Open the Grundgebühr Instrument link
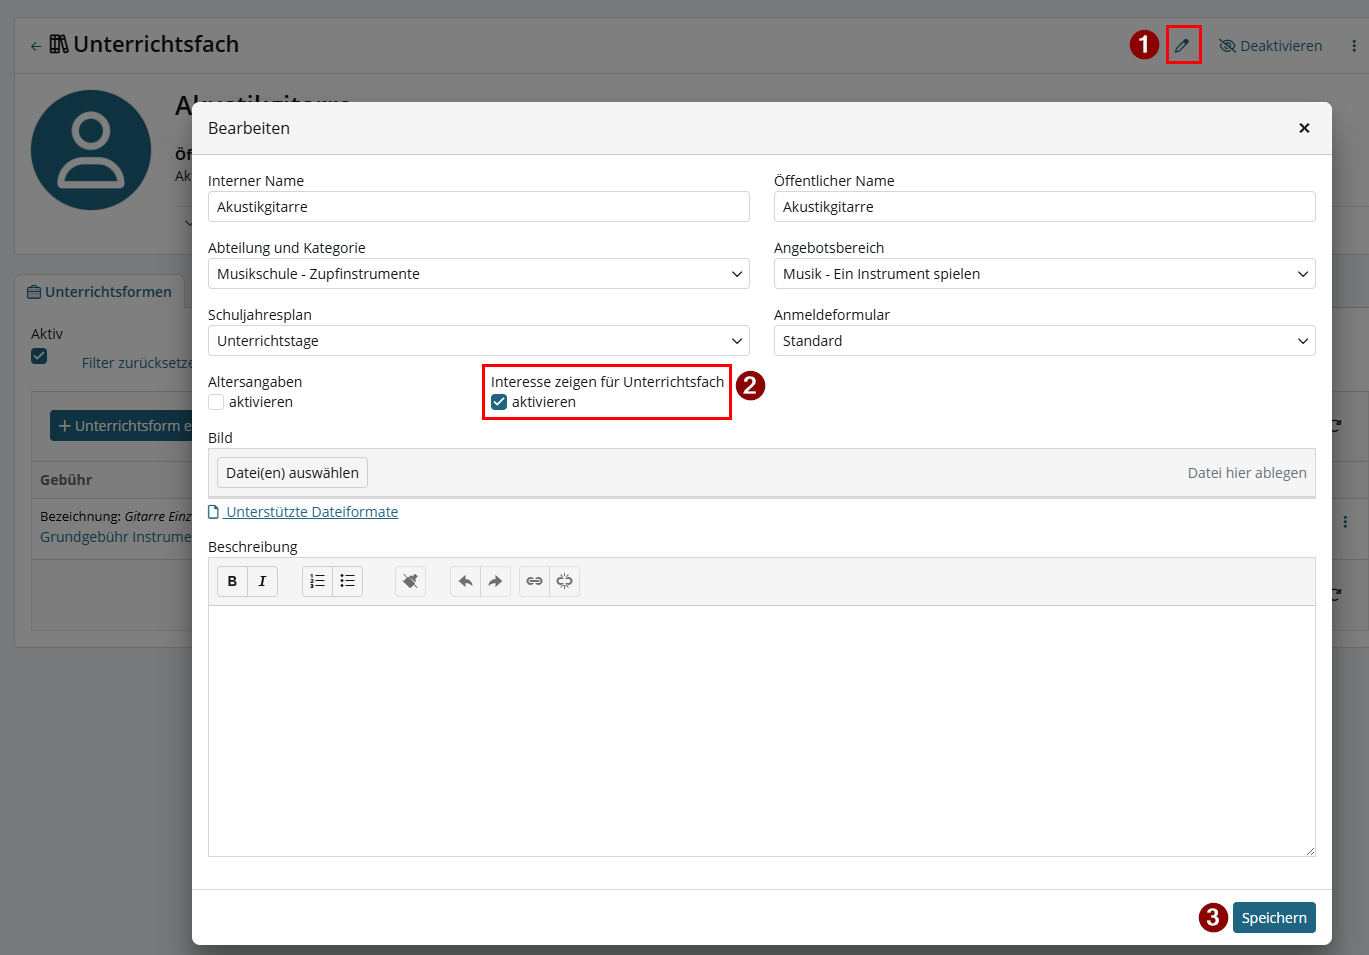This screenshot has height=955, width=1369. [x=116, y=537]
